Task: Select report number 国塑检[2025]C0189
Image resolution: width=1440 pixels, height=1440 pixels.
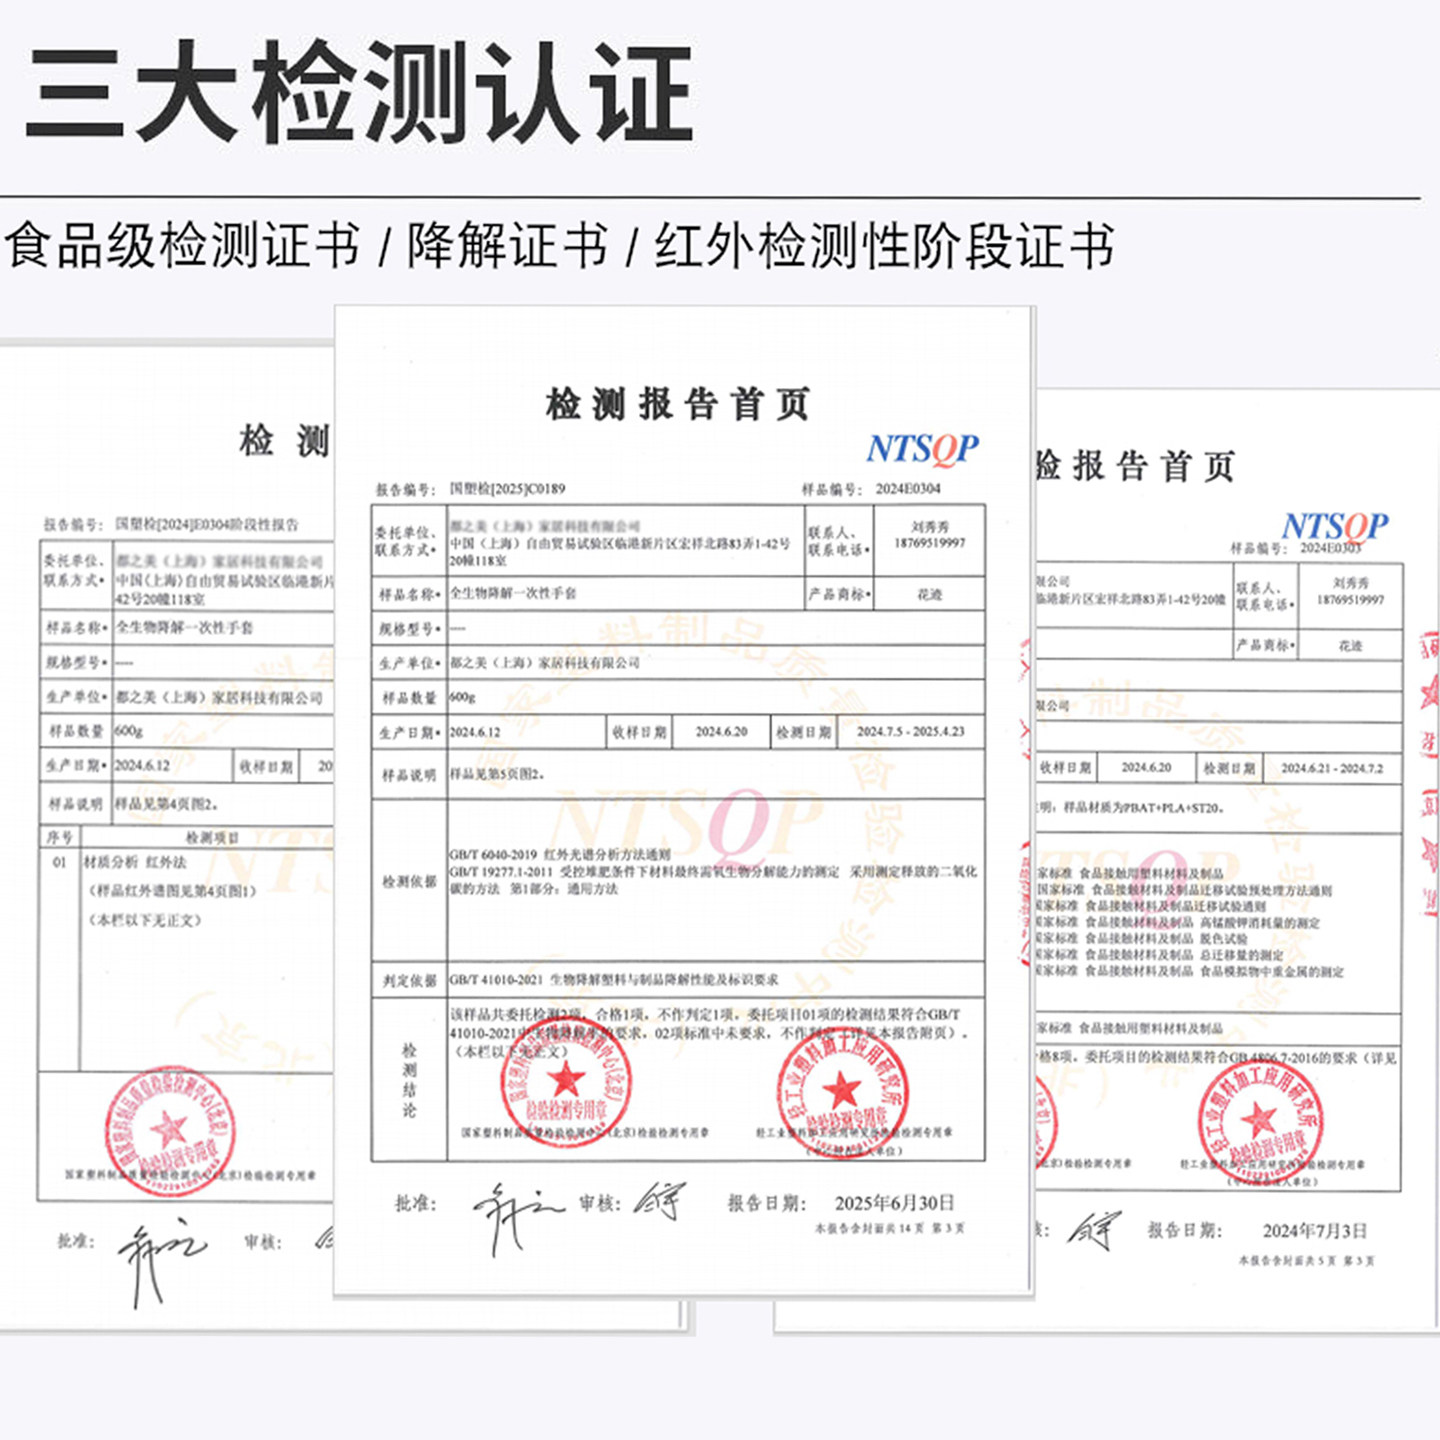Action: click(x=507, y=489)
